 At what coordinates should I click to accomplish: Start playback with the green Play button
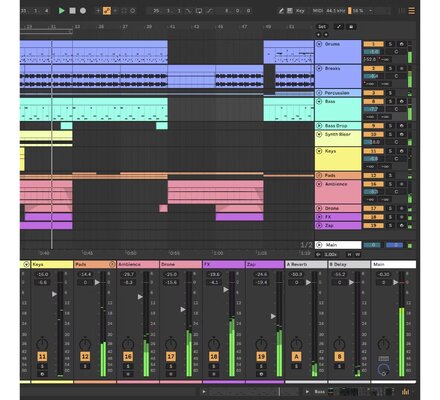click(62, 11)
